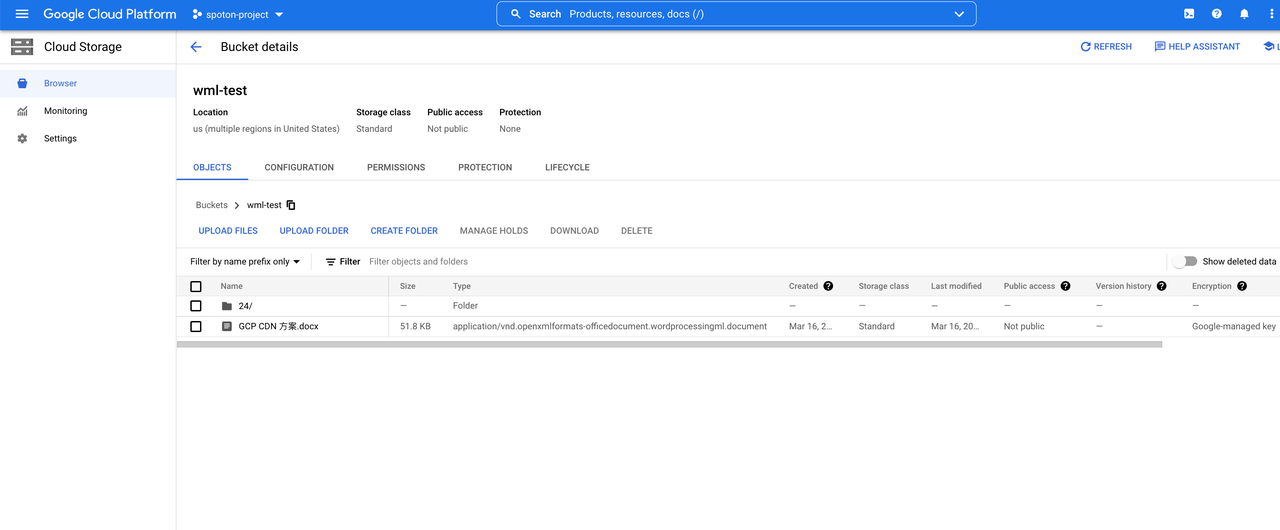The height and width of the screenshot is (530, 1280).
Task: Click Help Assistant button label
Action: point(1204,47)
